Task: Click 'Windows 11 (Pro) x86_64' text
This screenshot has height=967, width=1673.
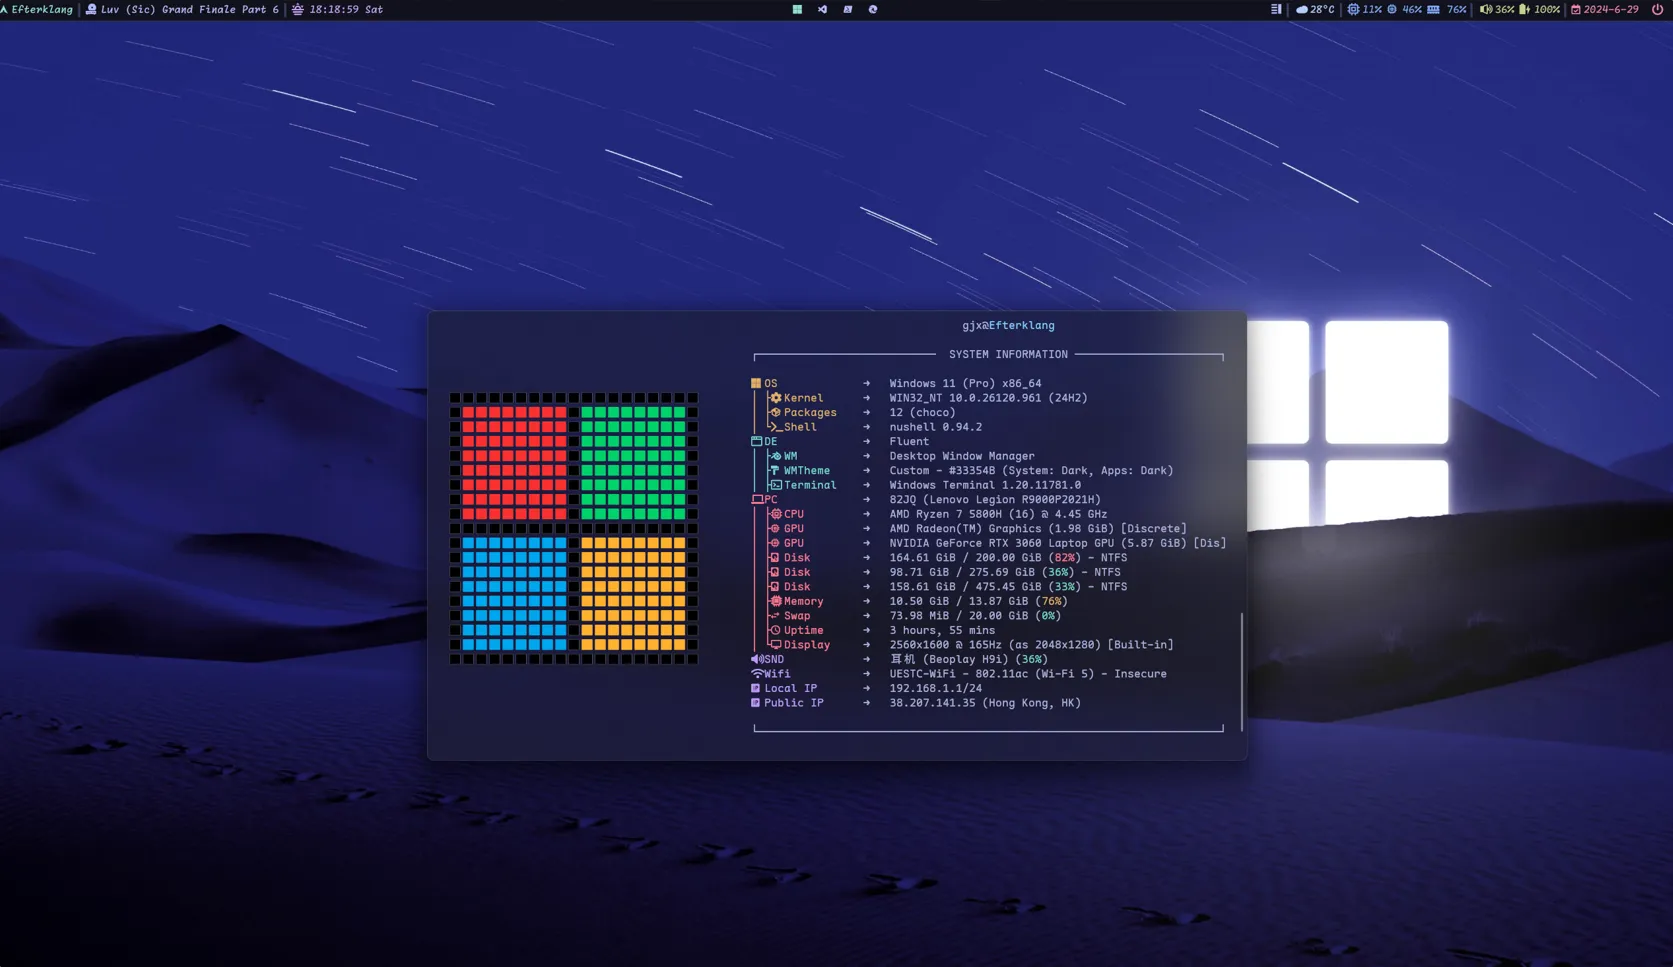Action: 965,383
